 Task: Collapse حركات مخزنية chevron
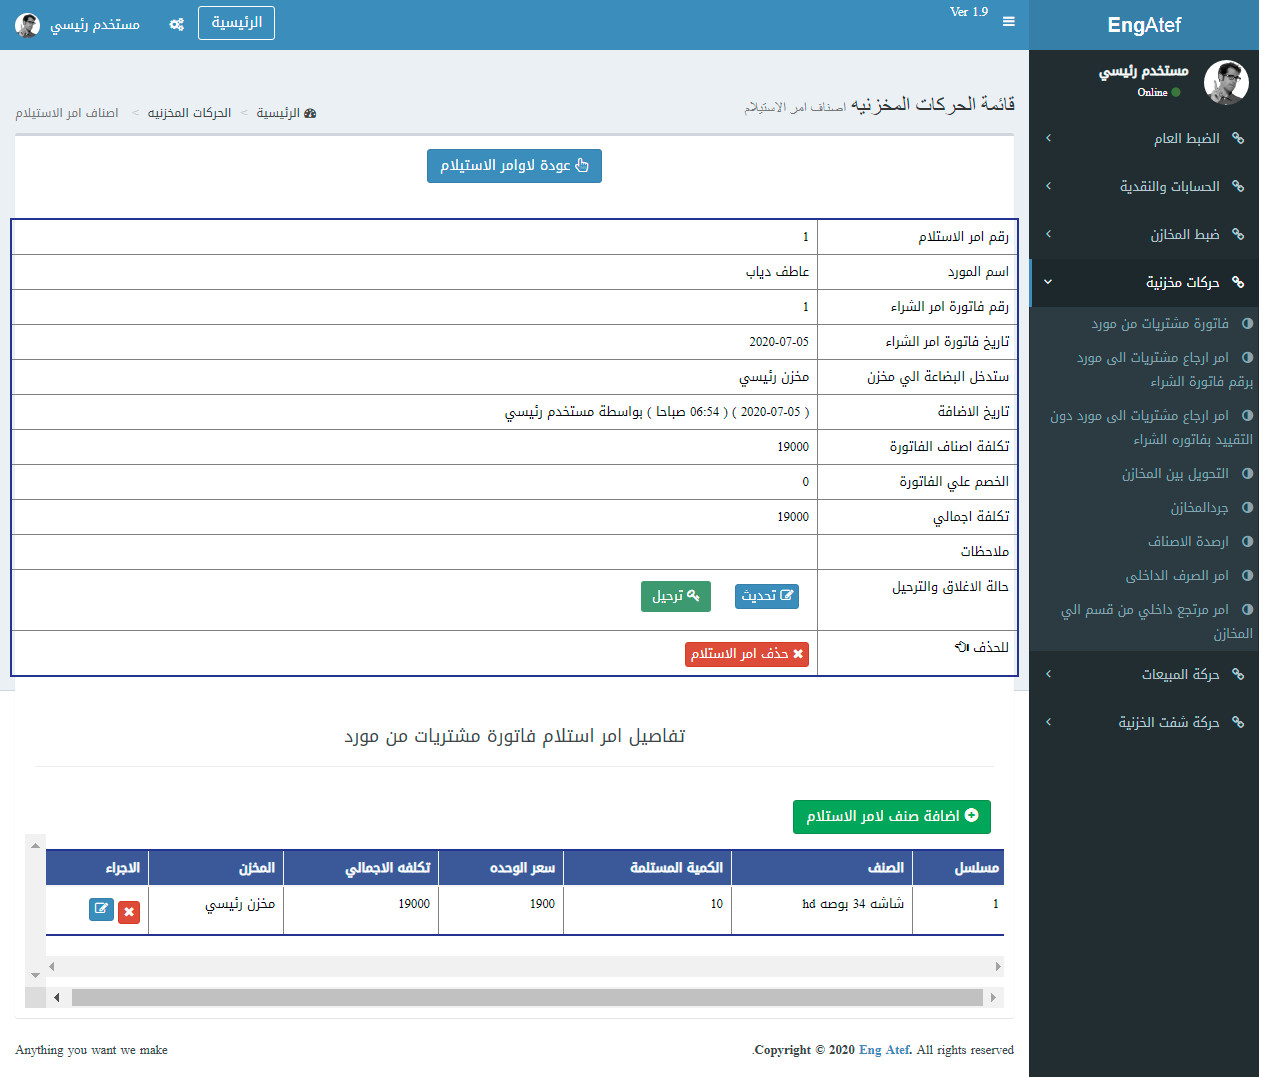pos(1048,282)
